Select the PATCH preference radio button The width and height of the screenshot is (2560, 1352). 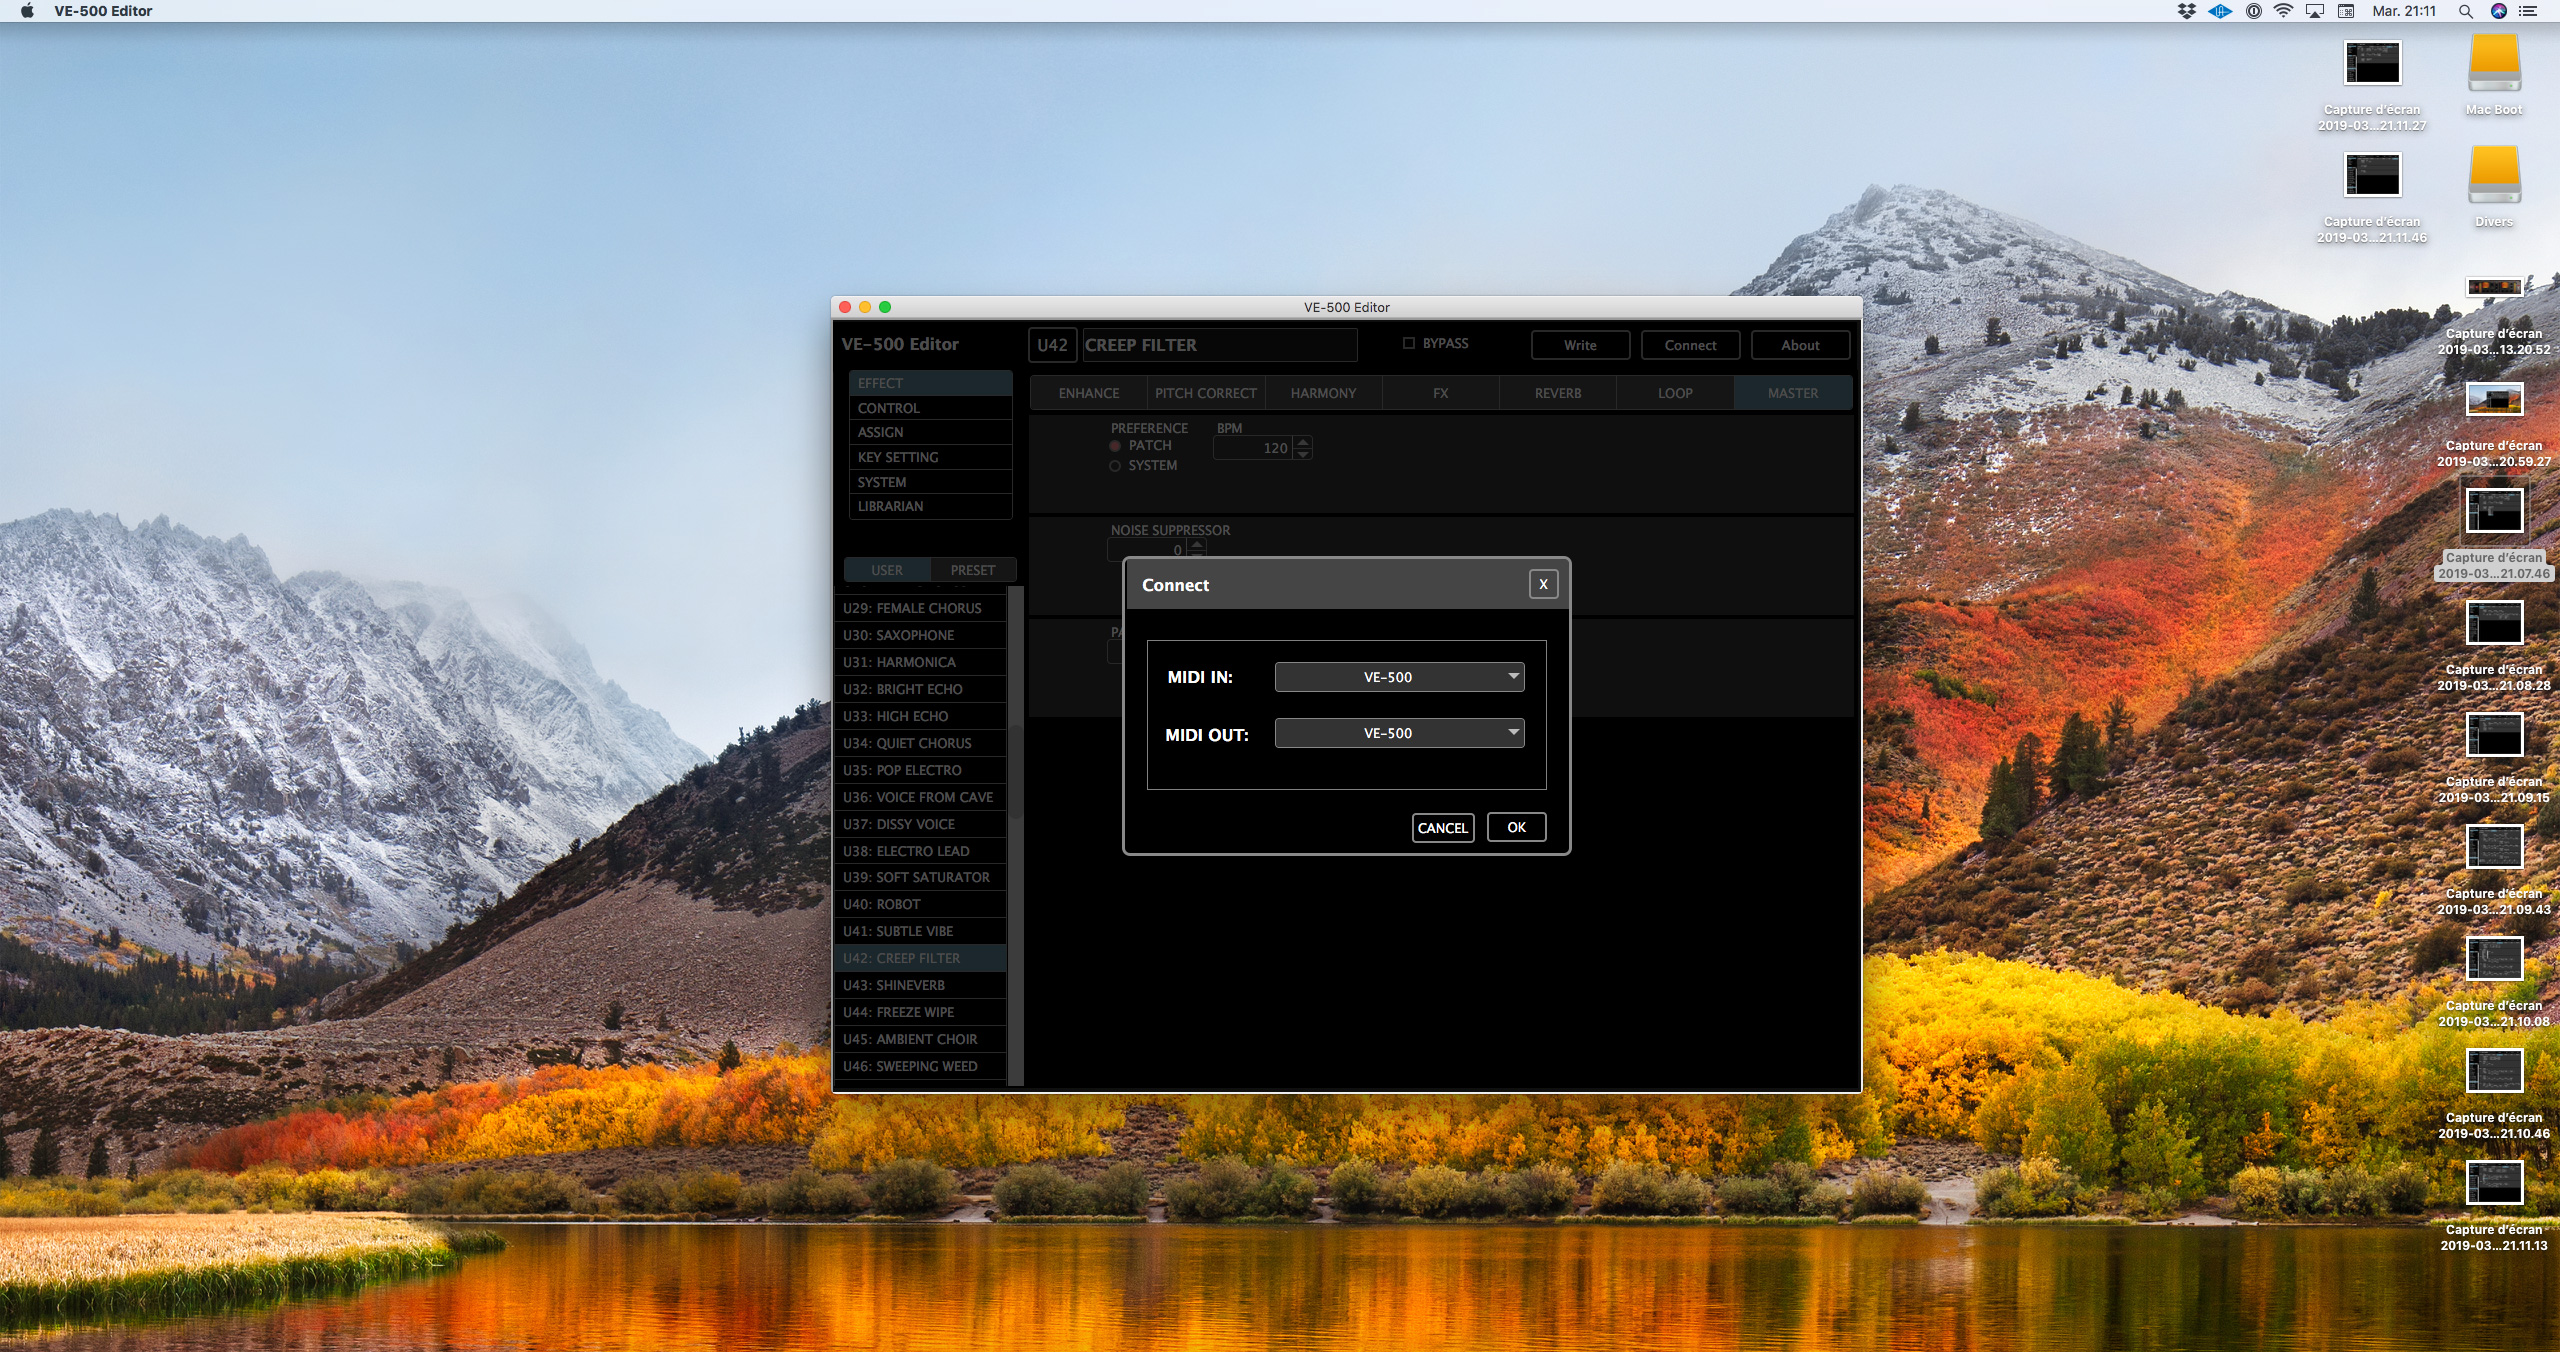[x=1115, y=446]
